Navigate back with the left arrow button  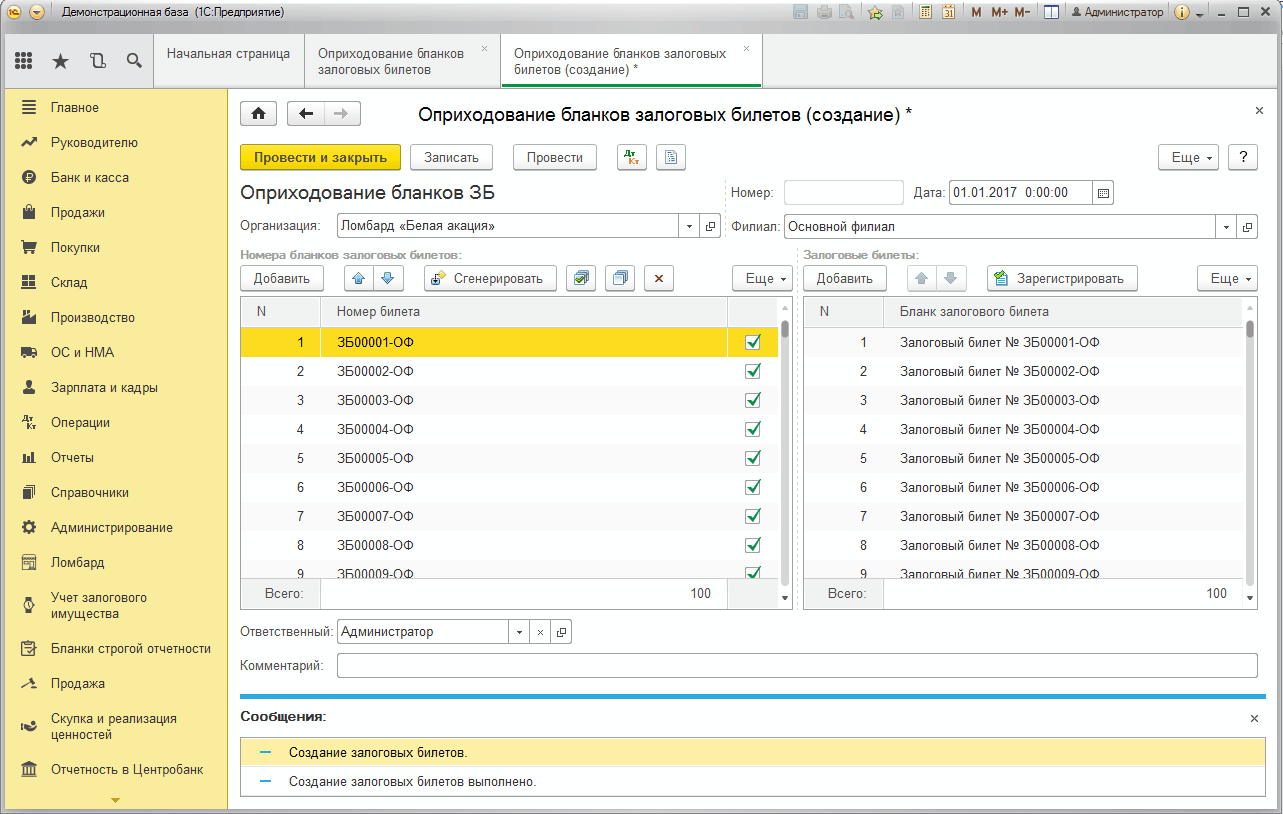pyautogui.click(x=306, y=114)
